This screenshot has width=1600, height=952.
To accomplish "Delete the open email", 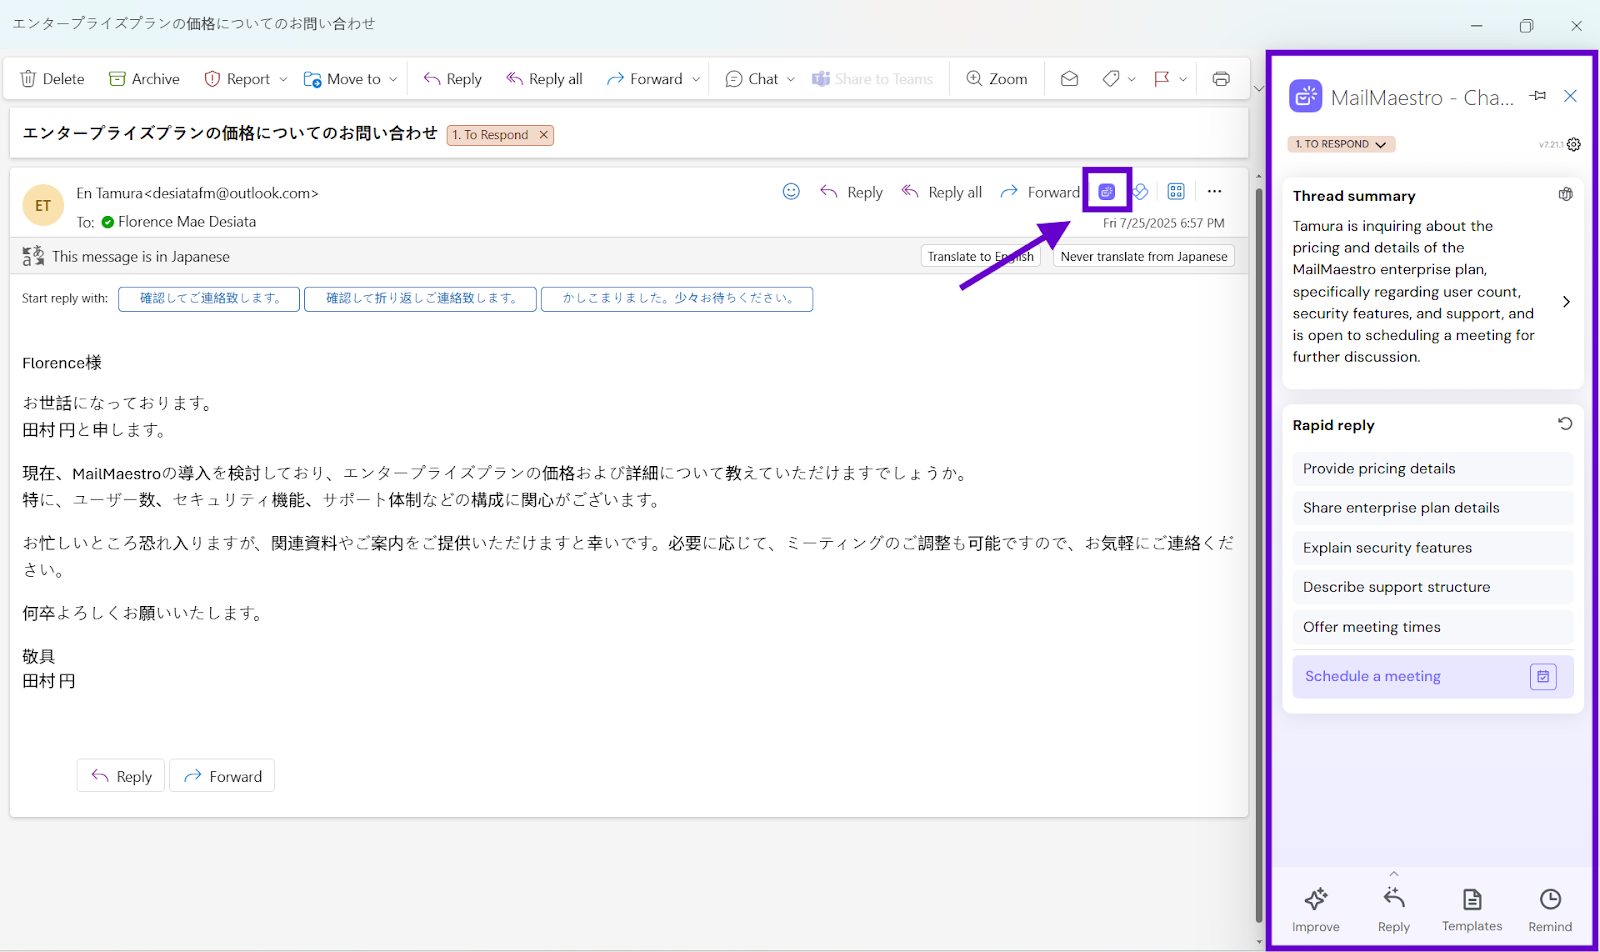I will tap(52, 79).
